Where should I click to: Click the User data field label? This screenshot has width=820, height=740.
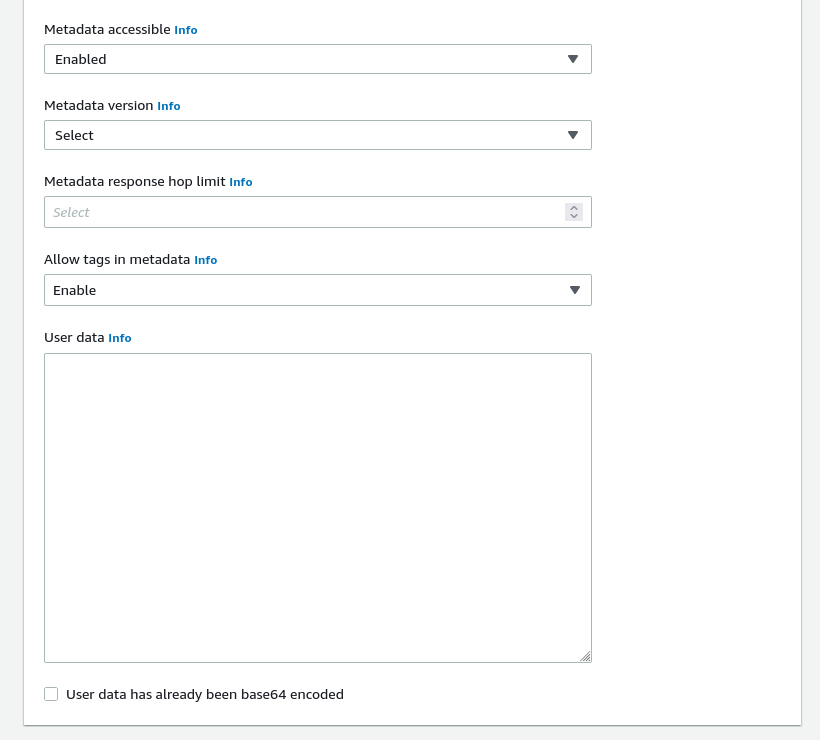click(x=74, y=338)
